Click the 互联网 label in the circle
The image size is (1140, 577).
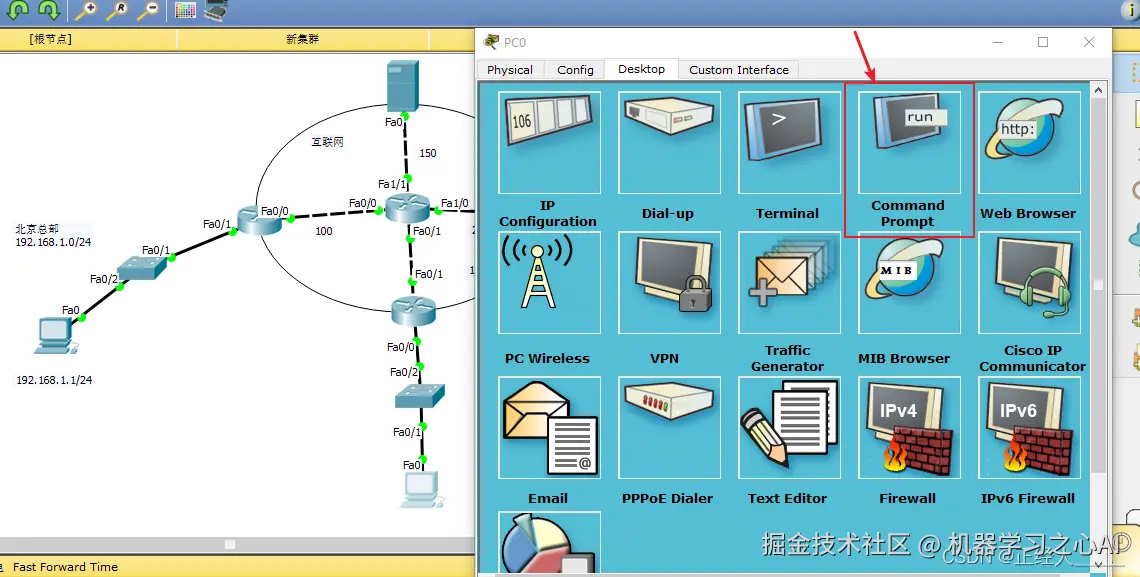(327, 142)
